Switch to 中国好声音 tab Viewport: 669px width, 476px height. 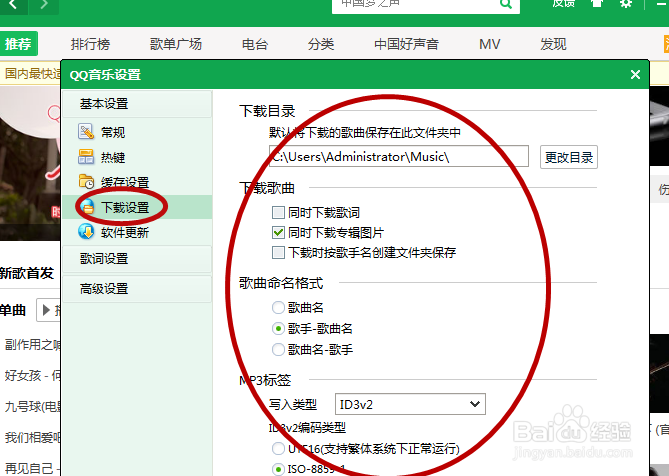click(406, 44)
